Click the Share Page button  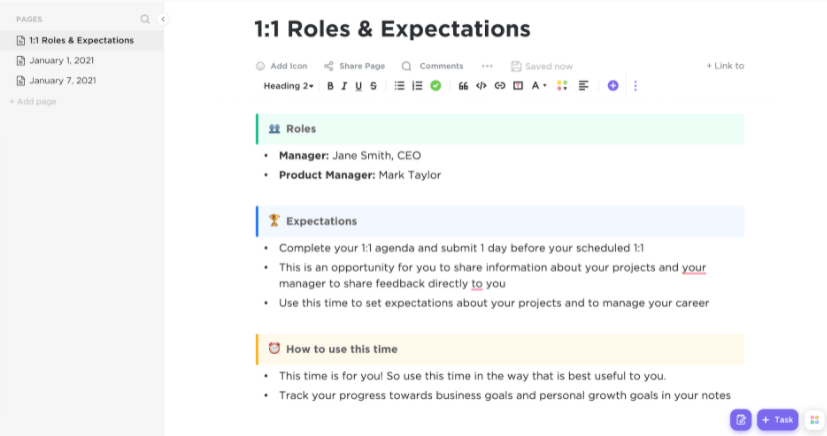click(x=354, y=66)
